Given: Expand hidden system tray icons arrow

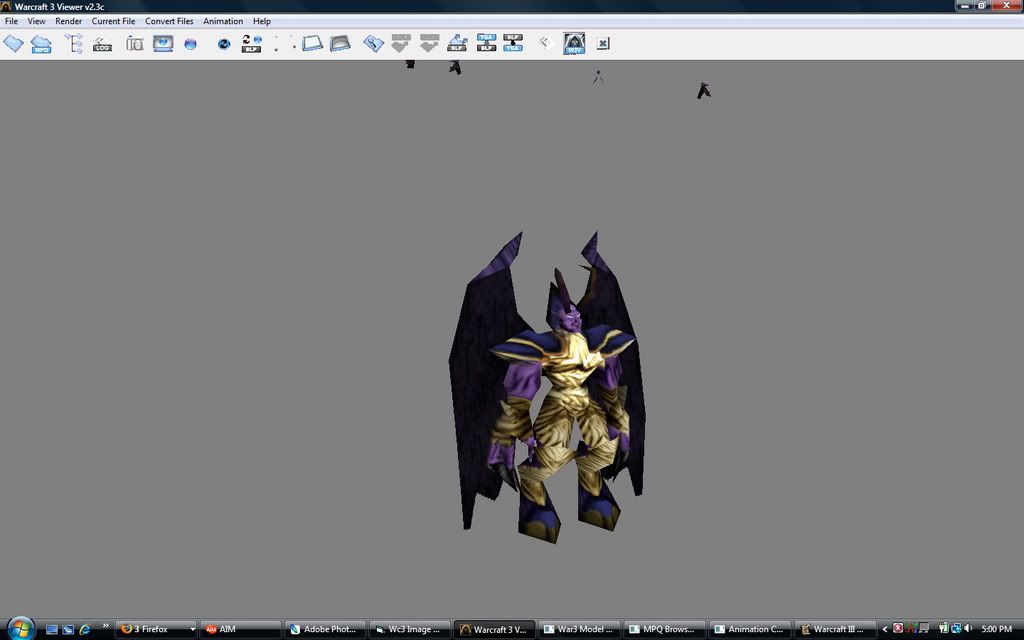Looking at the screenshot, I should [885, 630].
